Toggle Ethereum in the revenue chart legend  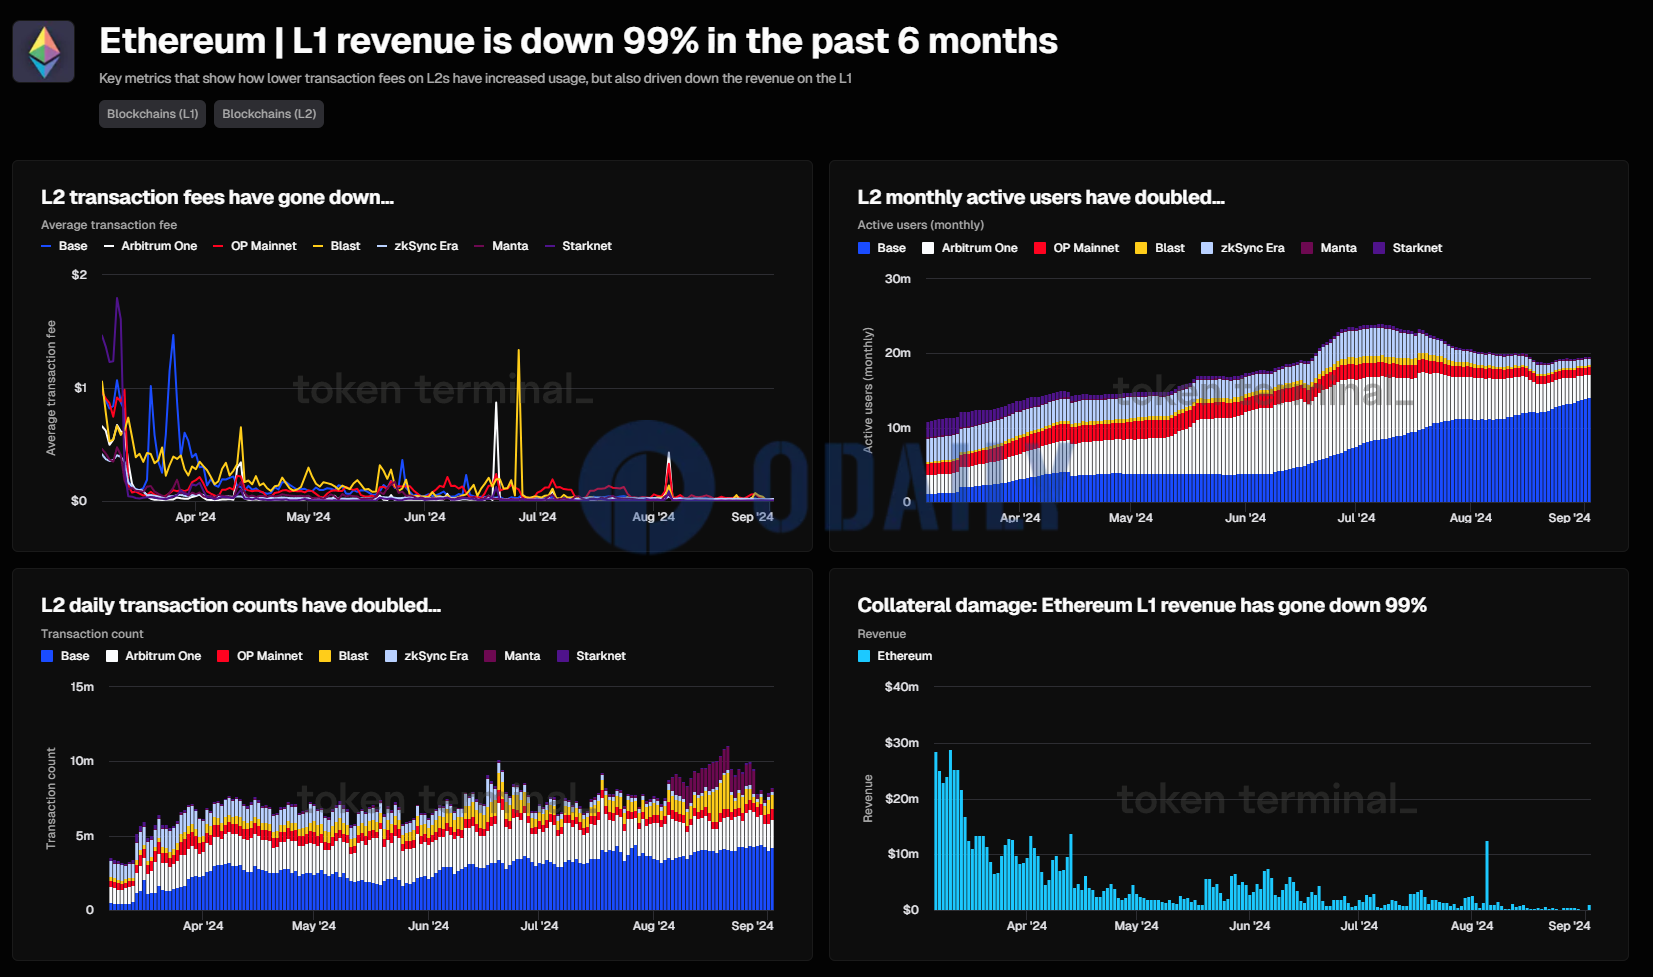pyautogui.click(x=895, y=656)
